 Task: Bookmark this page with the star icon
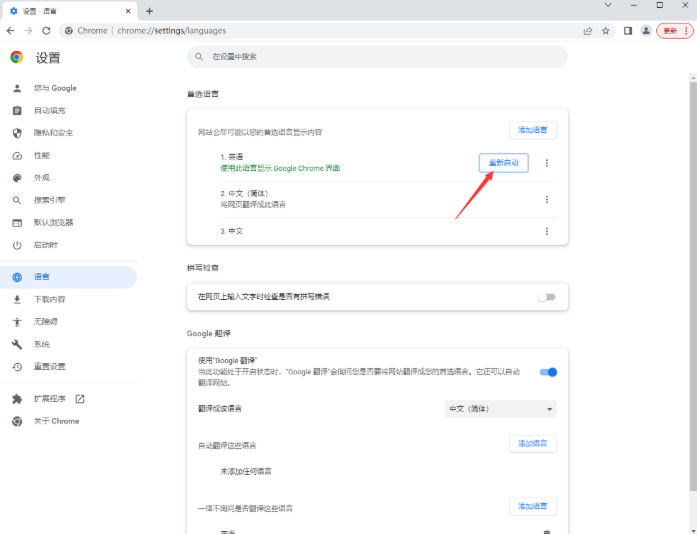click(605, 31)
